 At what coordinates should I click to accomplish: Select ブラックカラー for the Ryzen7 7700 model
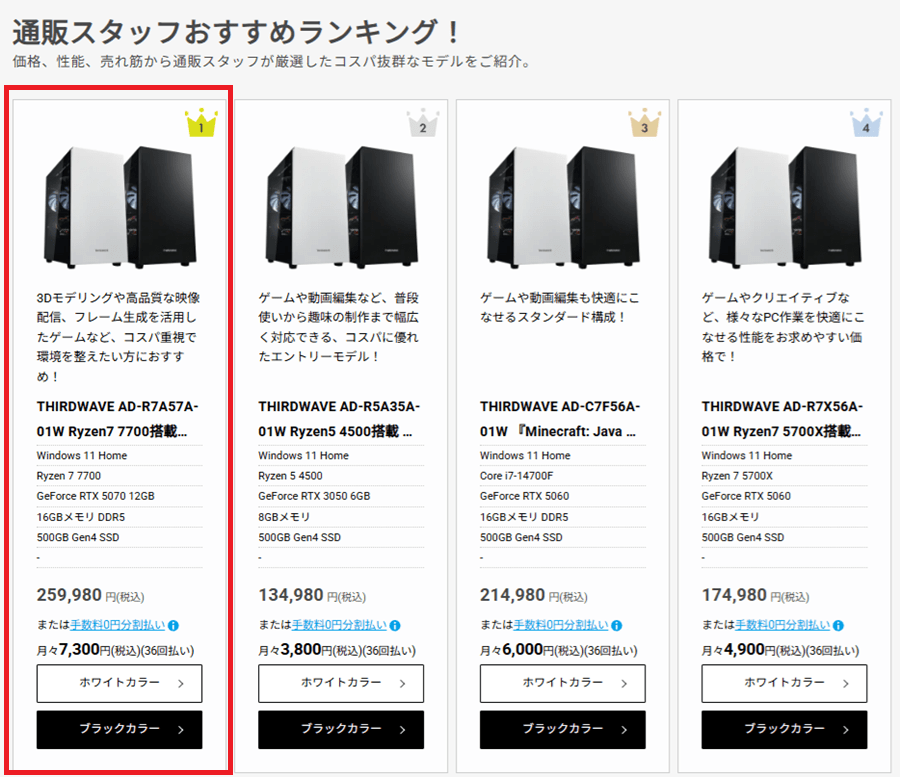[x=119, y=729]
